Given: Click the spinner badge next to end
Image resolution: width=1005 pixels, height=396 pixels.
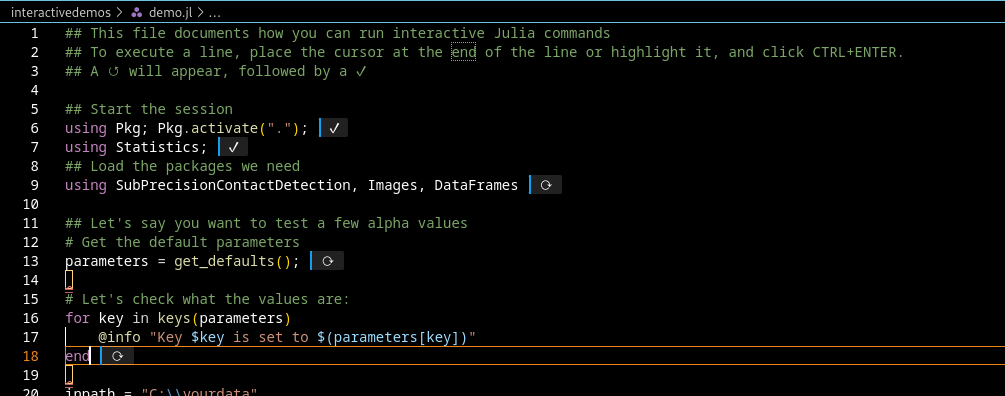Looking at the screenshot, I should pos(117,356).
